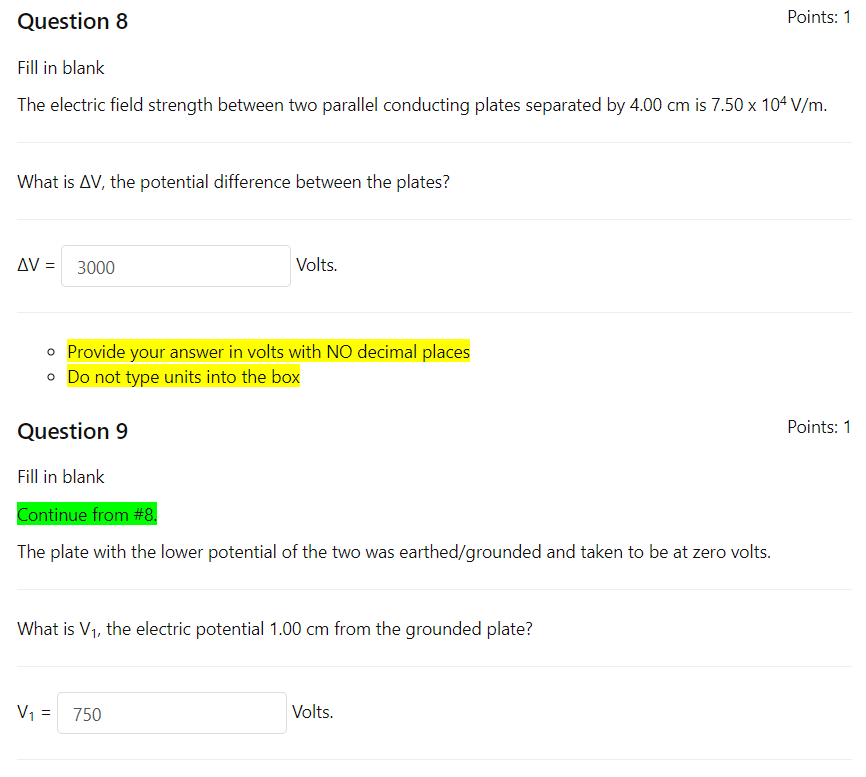Click the yellow 'Do not type units' note

pyautogui.click(x=183, y=376)
